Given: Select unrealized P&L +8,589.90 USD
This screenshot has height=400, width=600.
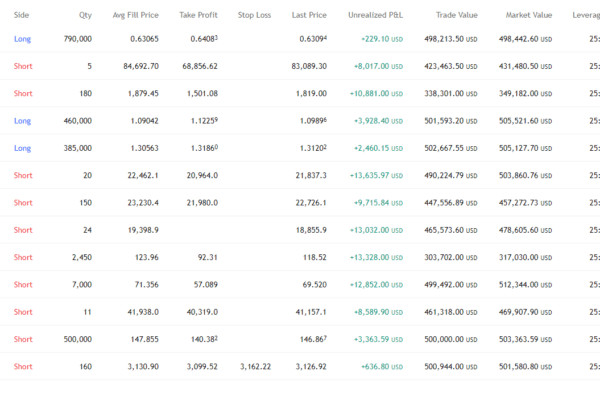Looking at the screenshot, I should tap(378, 312).
